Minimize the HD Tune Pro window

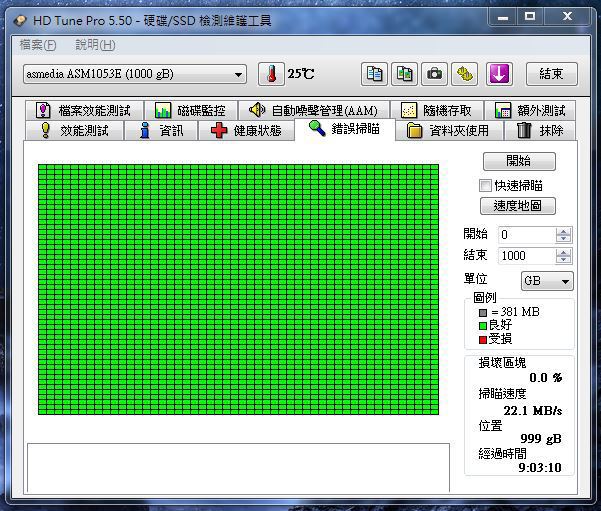point(503,17)
